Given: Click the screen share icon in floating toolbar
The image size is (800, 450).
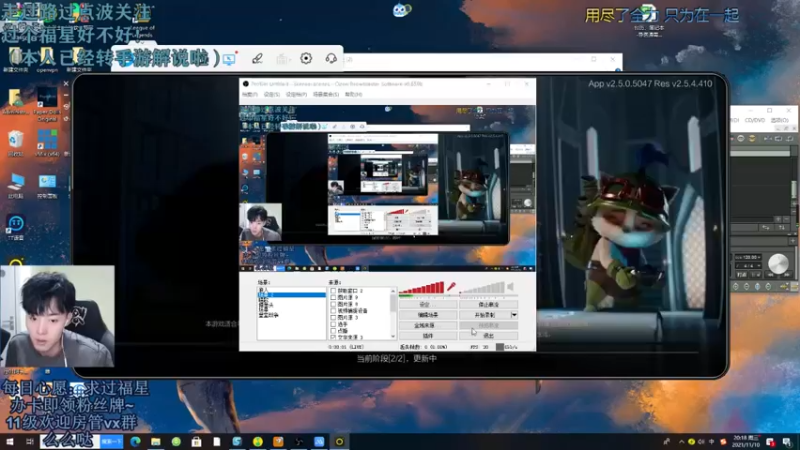Looking at the screenshot, I should click(x=230, y=59).
